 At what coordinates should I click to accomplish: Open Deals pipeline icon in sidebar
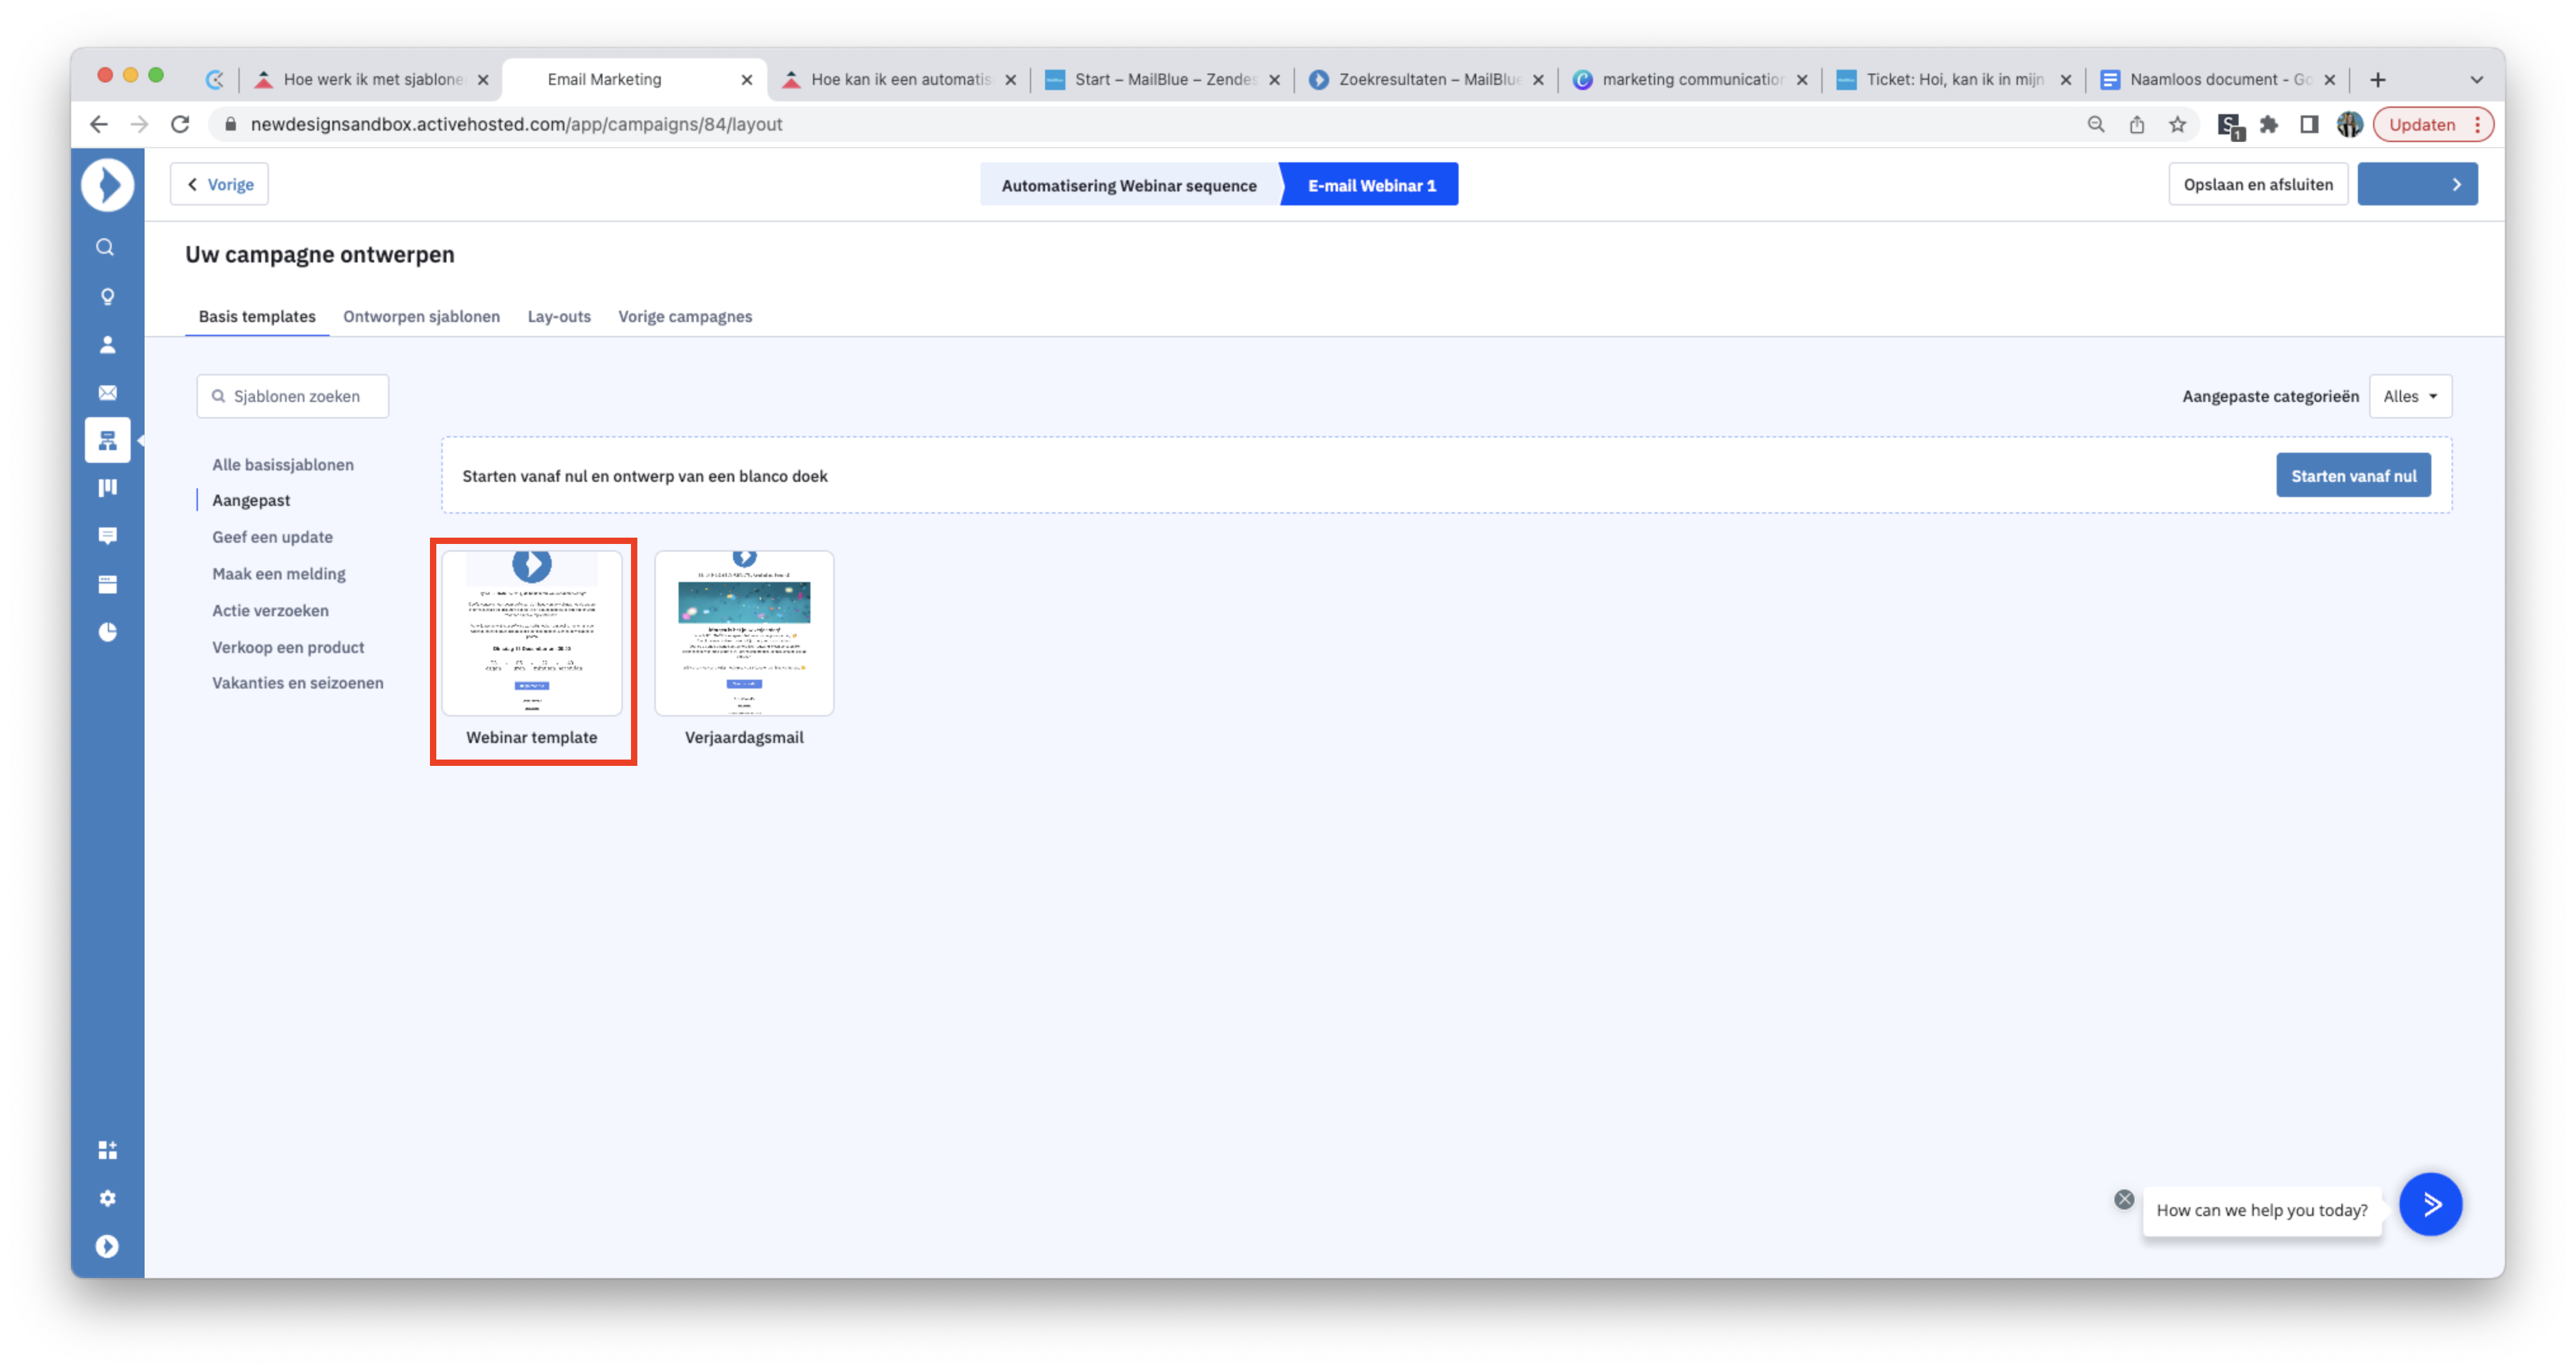point(107,487)
